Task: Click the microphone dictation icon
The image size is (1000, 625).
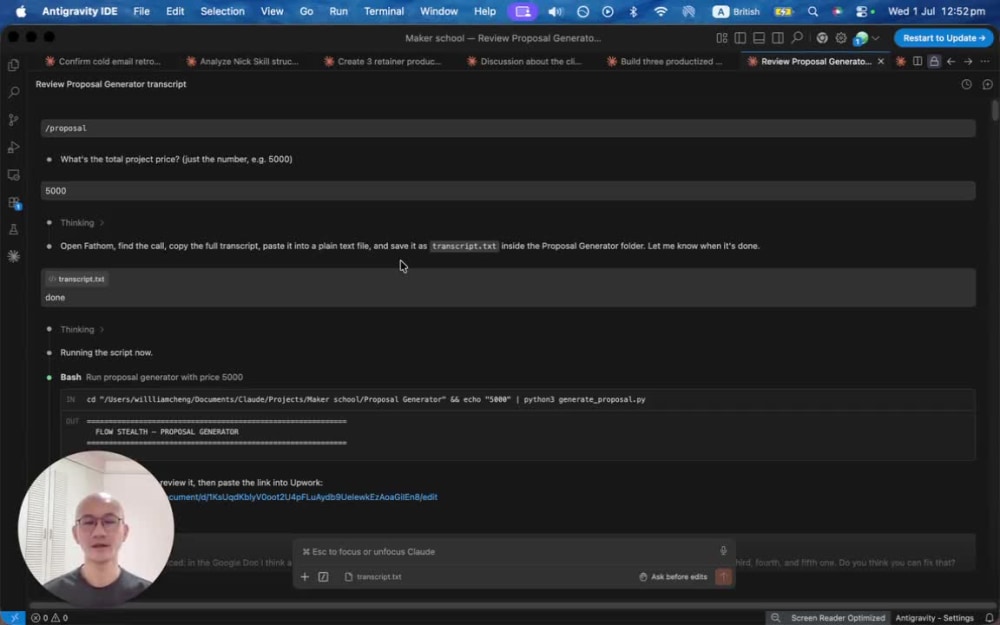Action: point(723,551)
